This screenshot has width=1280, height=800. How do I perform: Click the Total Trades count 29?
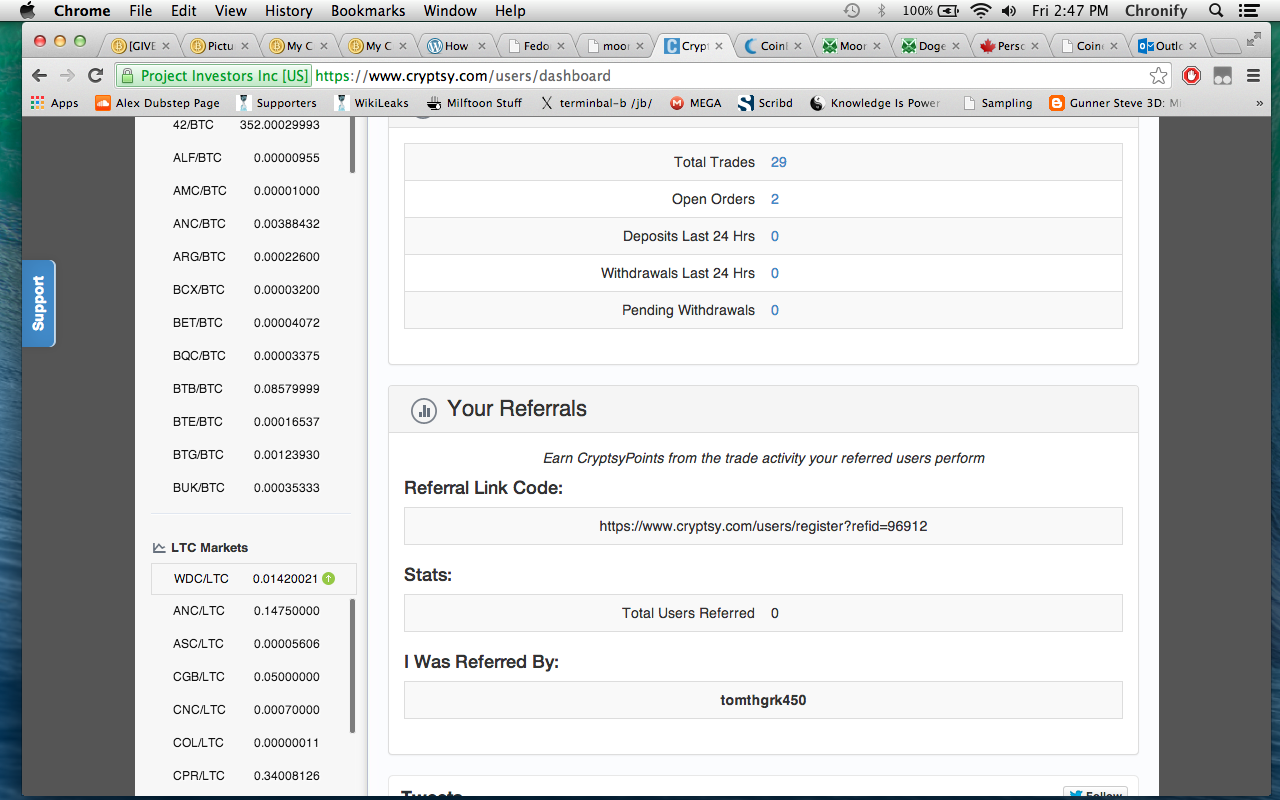(x=779, y=162)
